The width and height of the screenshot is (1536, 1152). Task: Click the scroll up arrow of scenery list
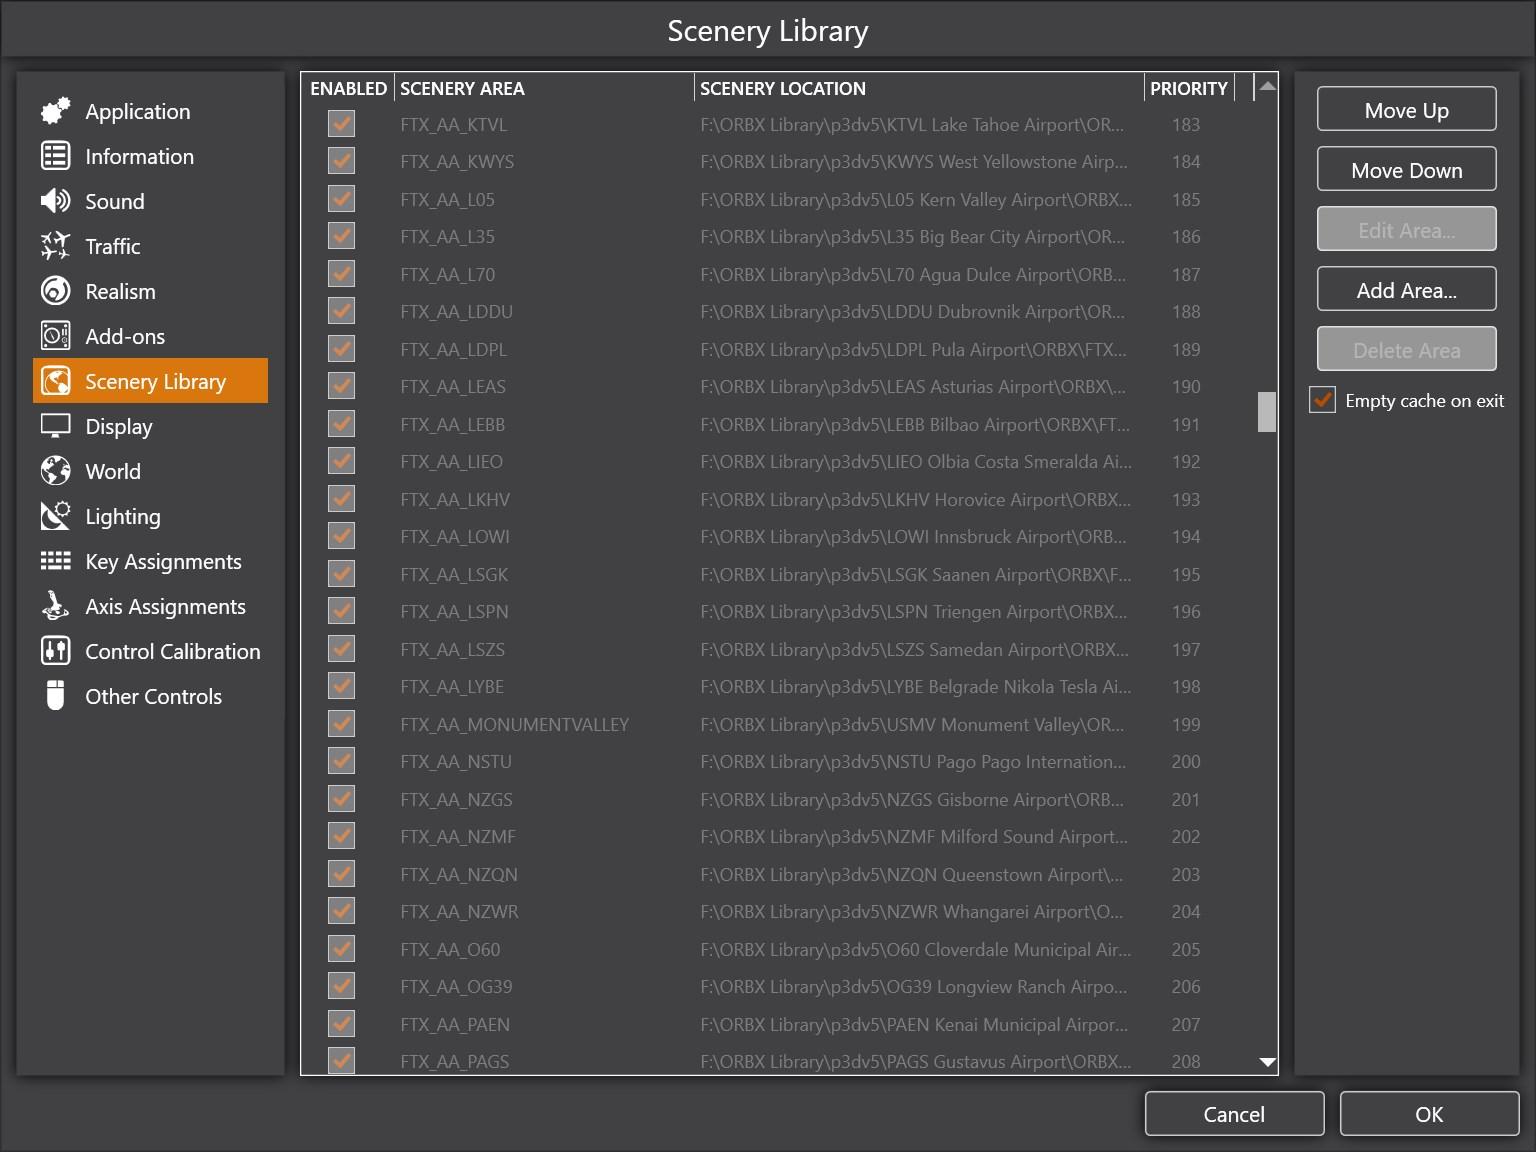(x=1267, y=87)
